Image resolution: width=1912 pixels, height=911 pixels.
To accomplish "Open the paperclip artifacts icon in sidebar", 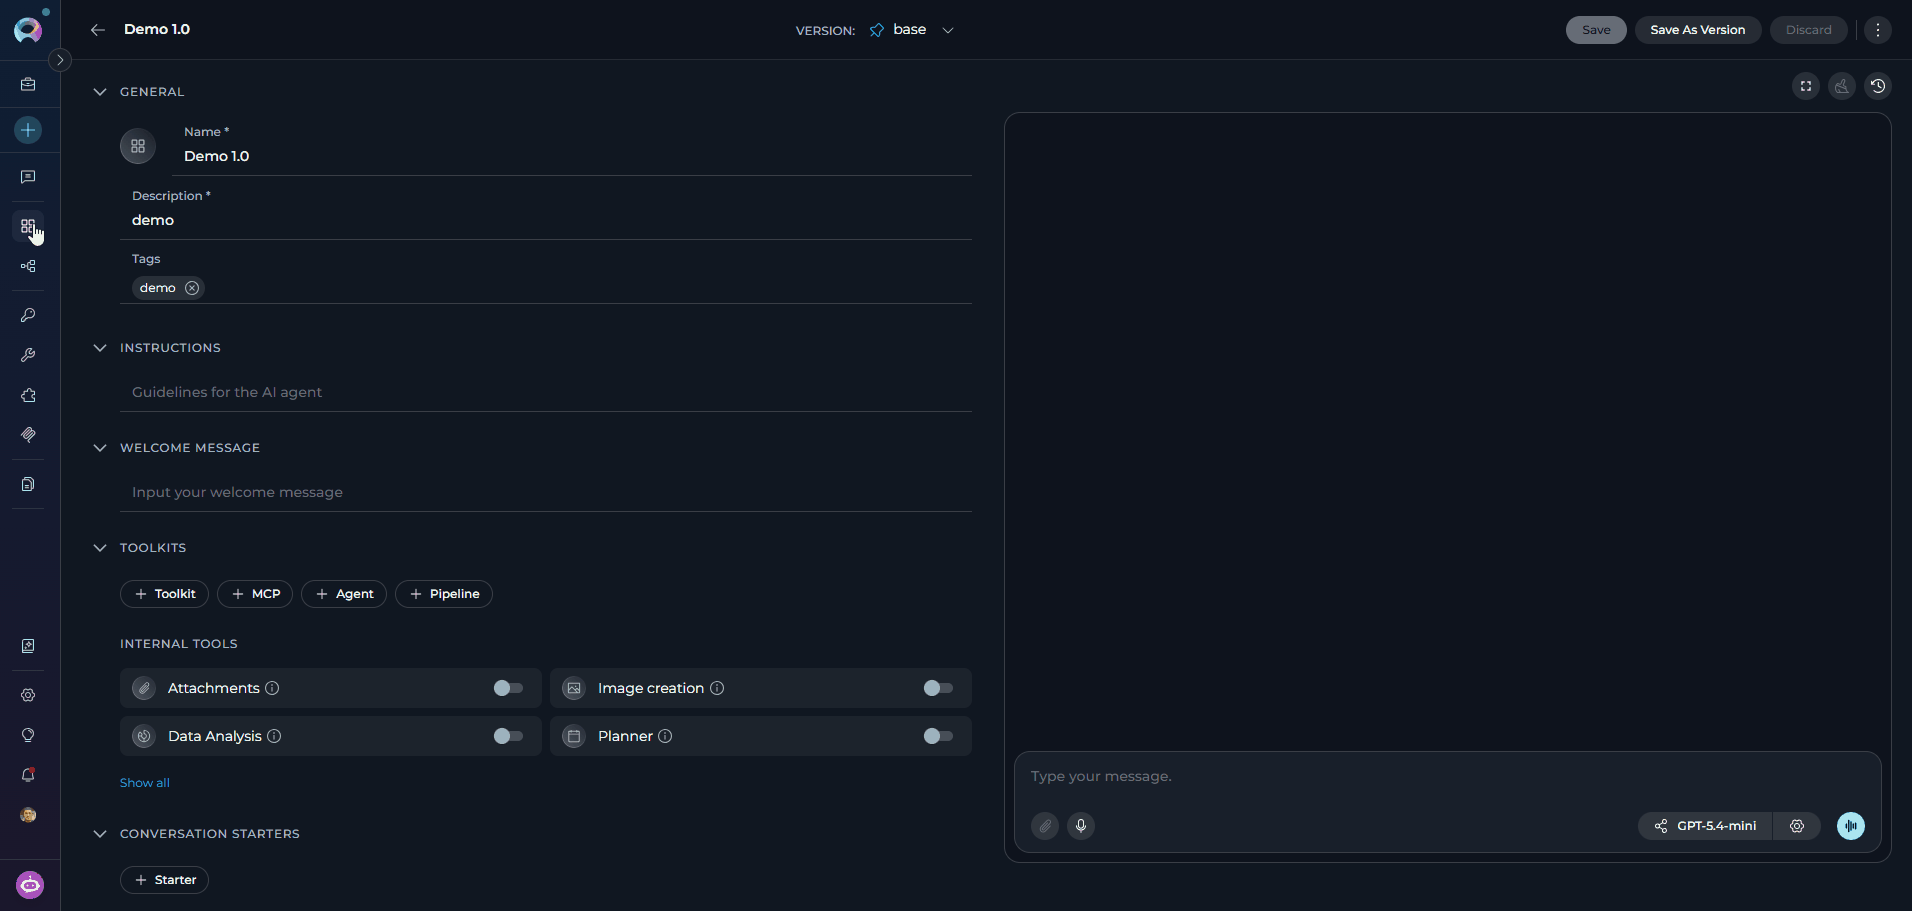I will coord(28,435).
